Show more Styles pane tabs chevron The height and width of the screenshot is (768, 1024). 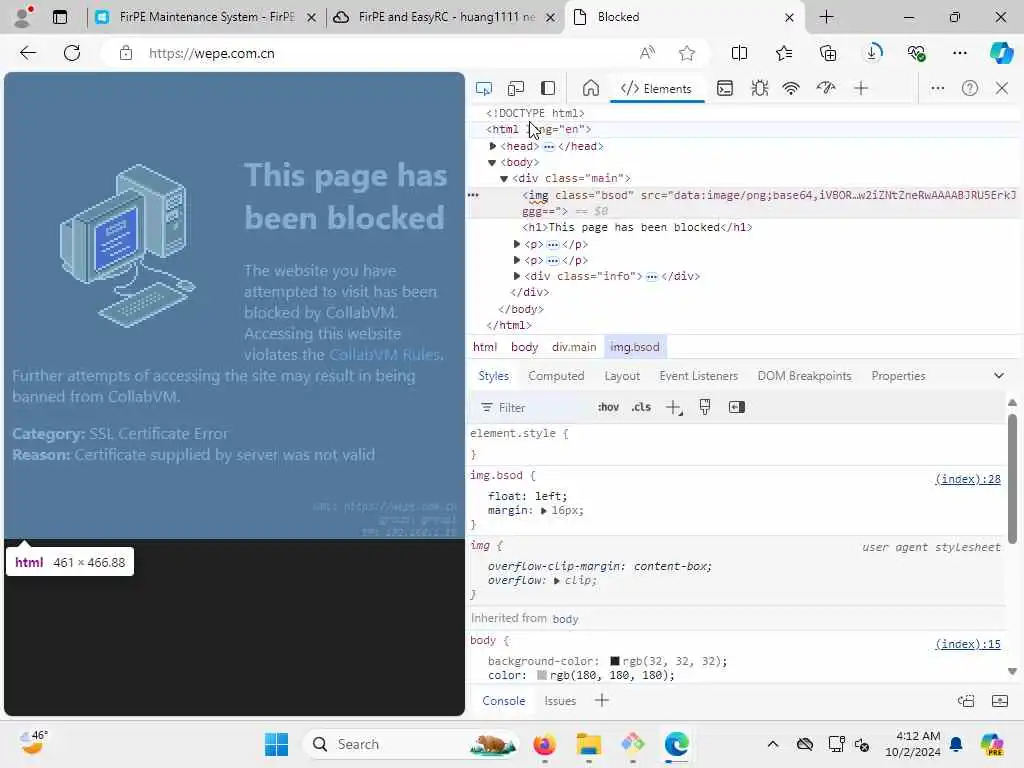click(999, 376)
